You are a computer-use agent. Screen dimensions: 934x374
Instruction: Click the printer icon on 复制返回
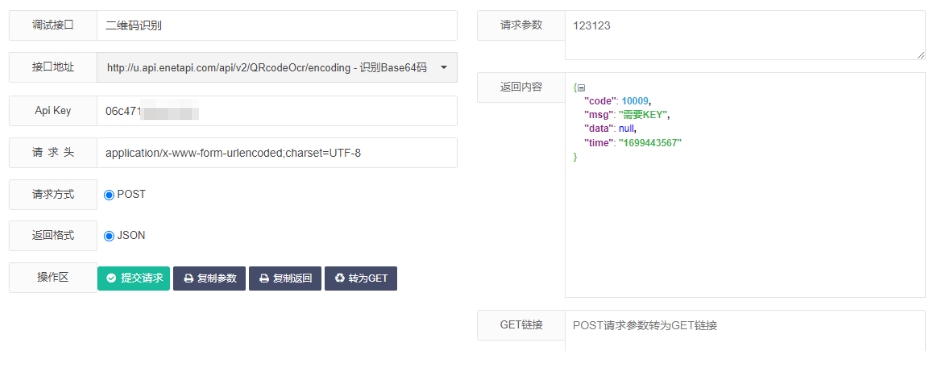(264, 278)
